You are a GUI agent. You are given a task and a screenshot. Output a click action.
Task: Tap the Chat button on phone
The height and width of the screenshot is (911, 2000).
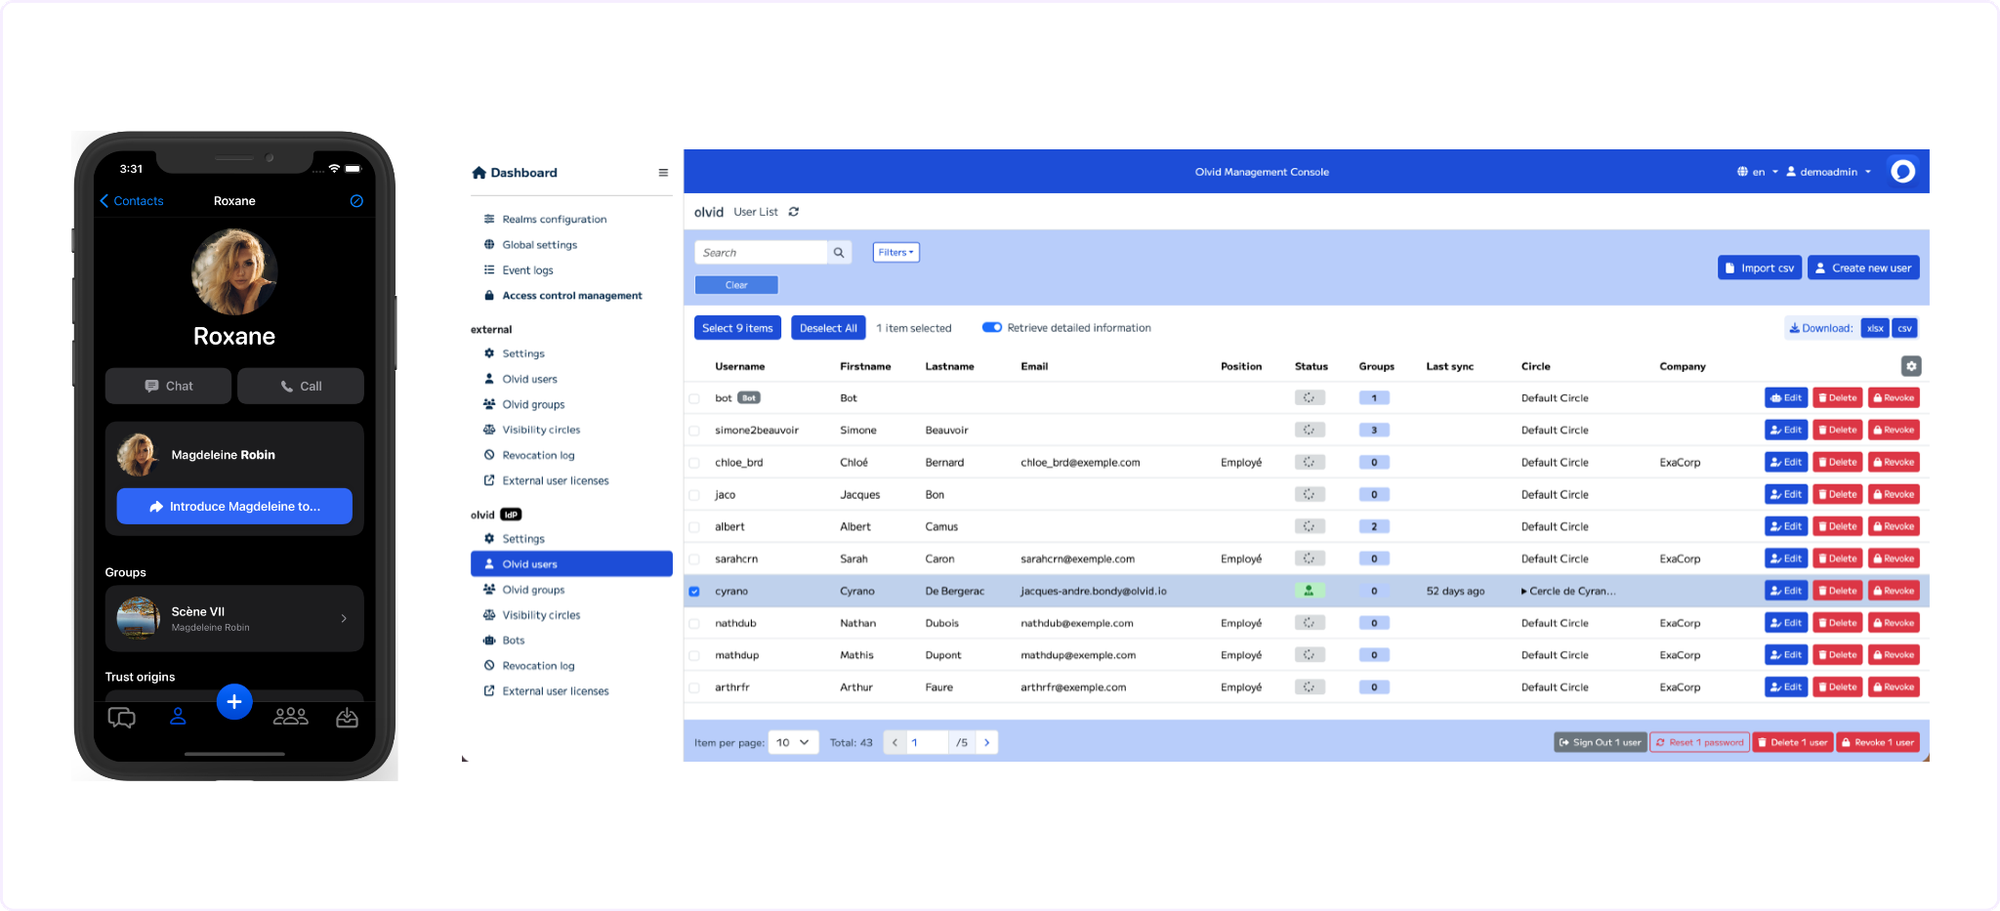point(168,386)
